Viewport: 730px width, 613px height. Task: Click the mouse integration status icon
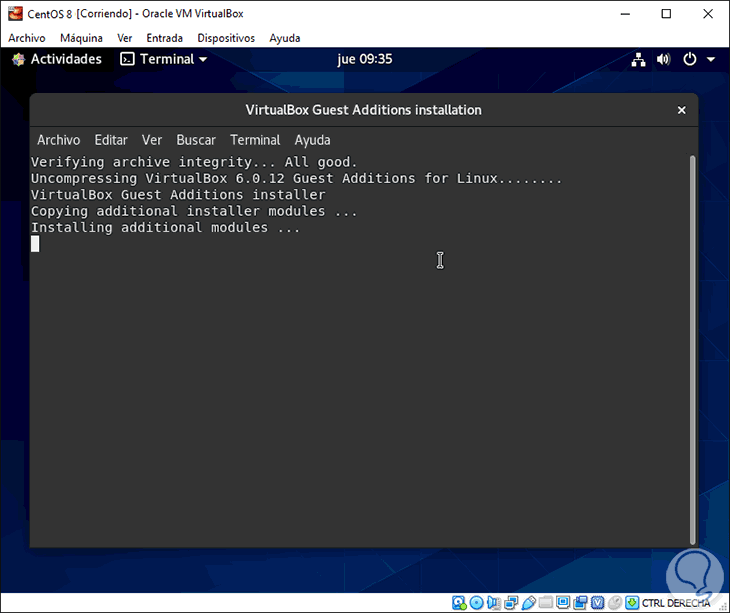(615, 603)
